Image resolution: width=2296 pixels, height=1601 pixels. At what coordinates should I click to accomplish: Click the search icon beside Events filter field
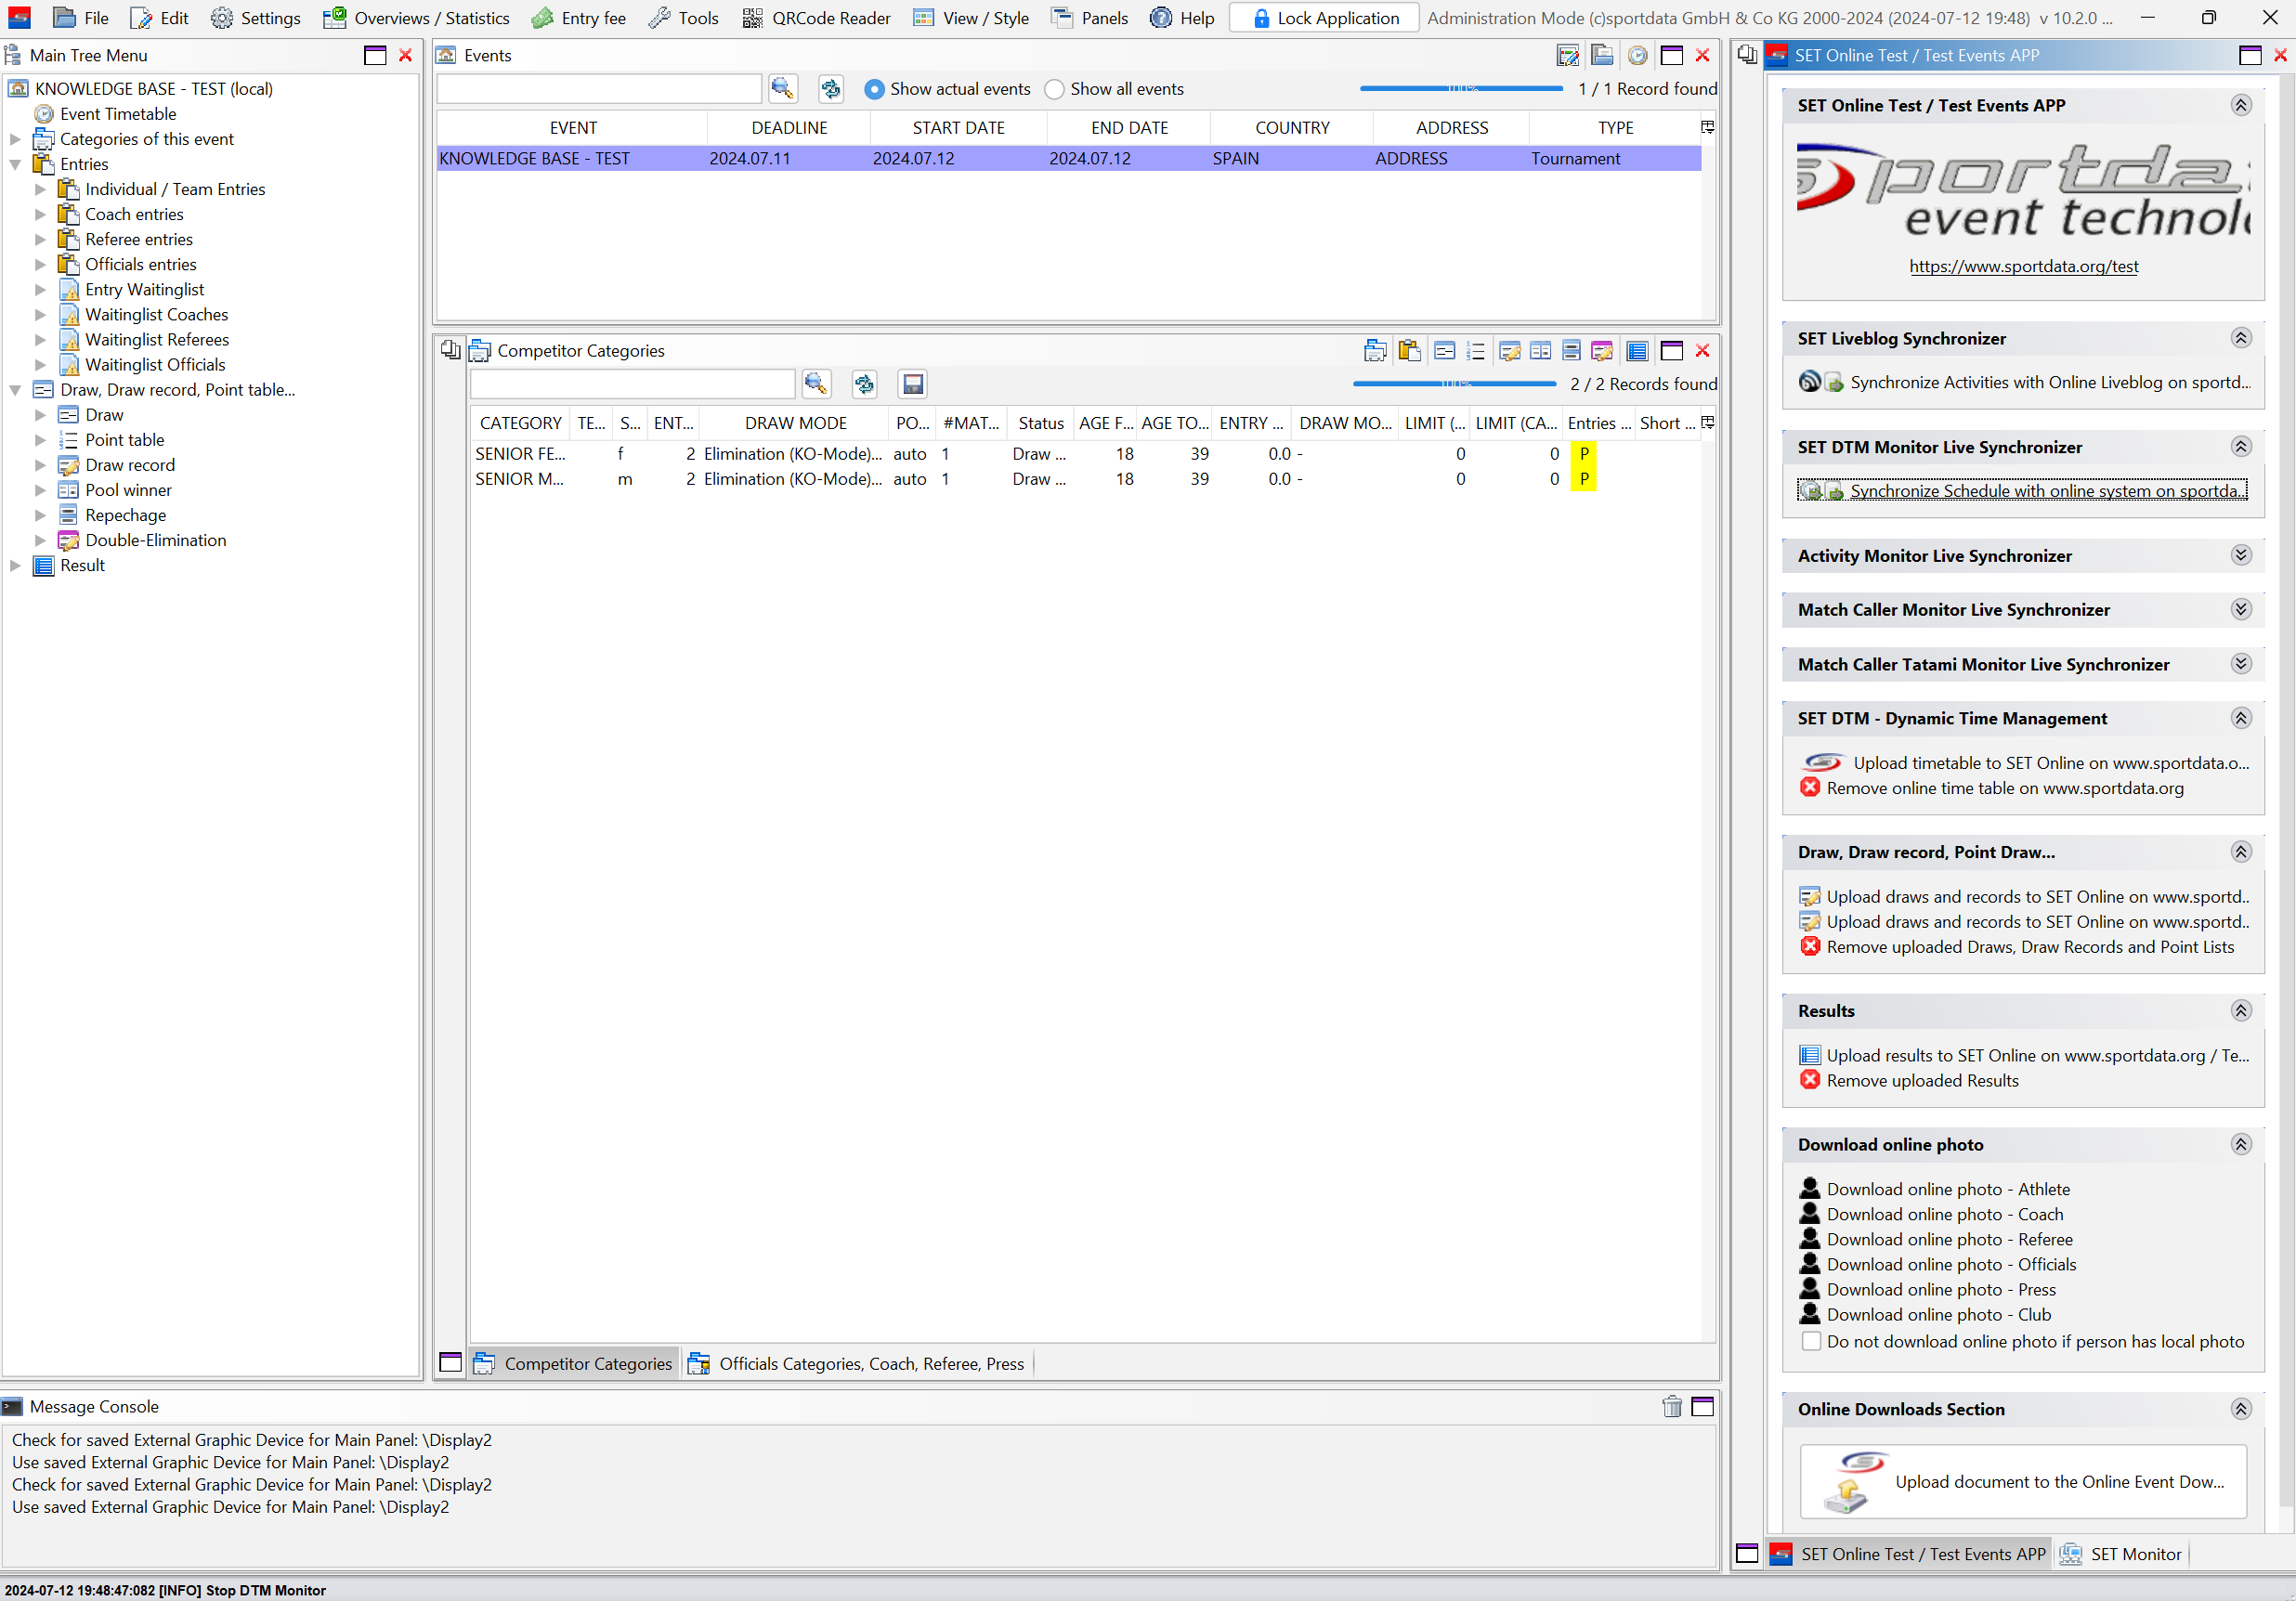(782, 89)
